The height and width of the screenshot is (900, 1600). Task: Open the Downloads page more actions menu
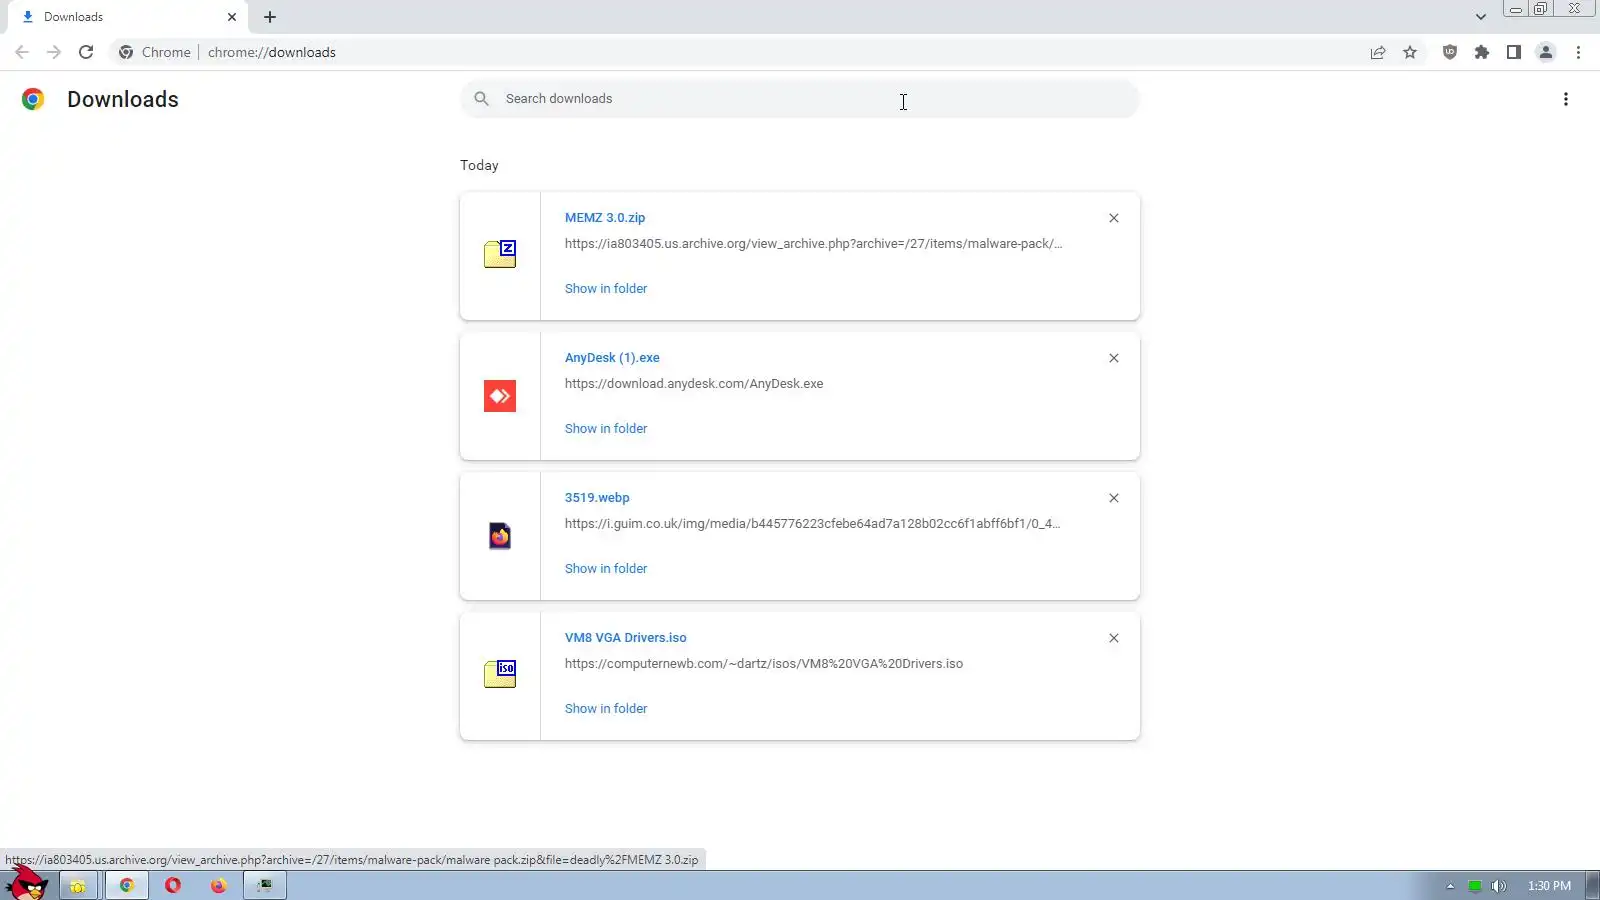click(x=1566, y=99)
